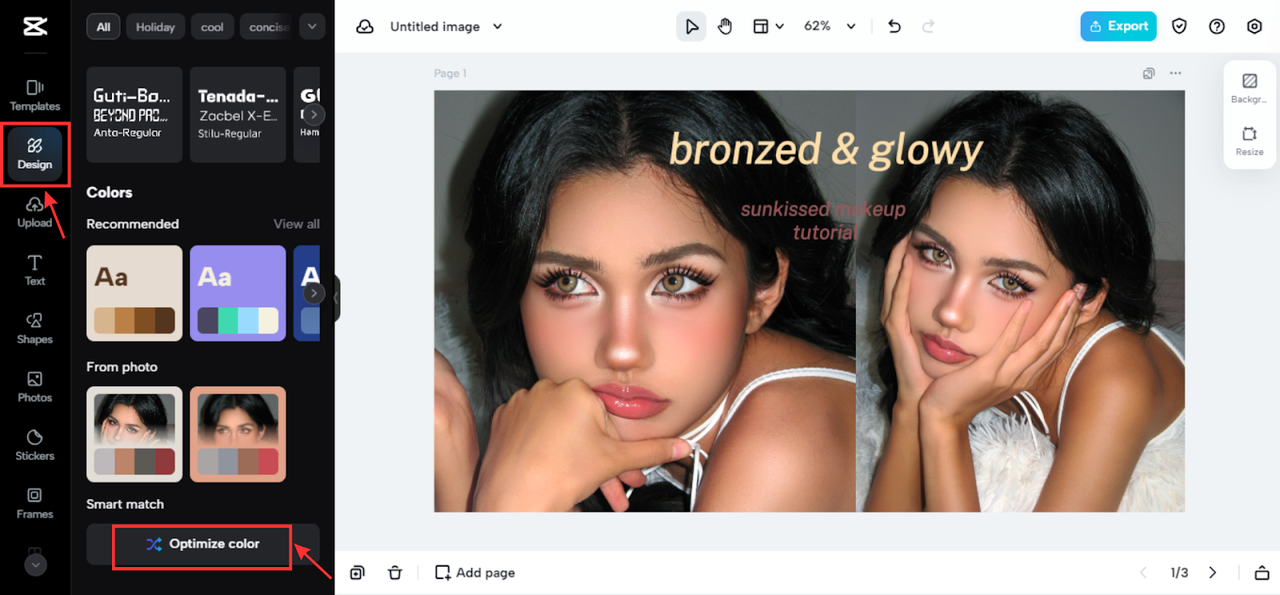Open the help question mark icon

point(1217,27)
